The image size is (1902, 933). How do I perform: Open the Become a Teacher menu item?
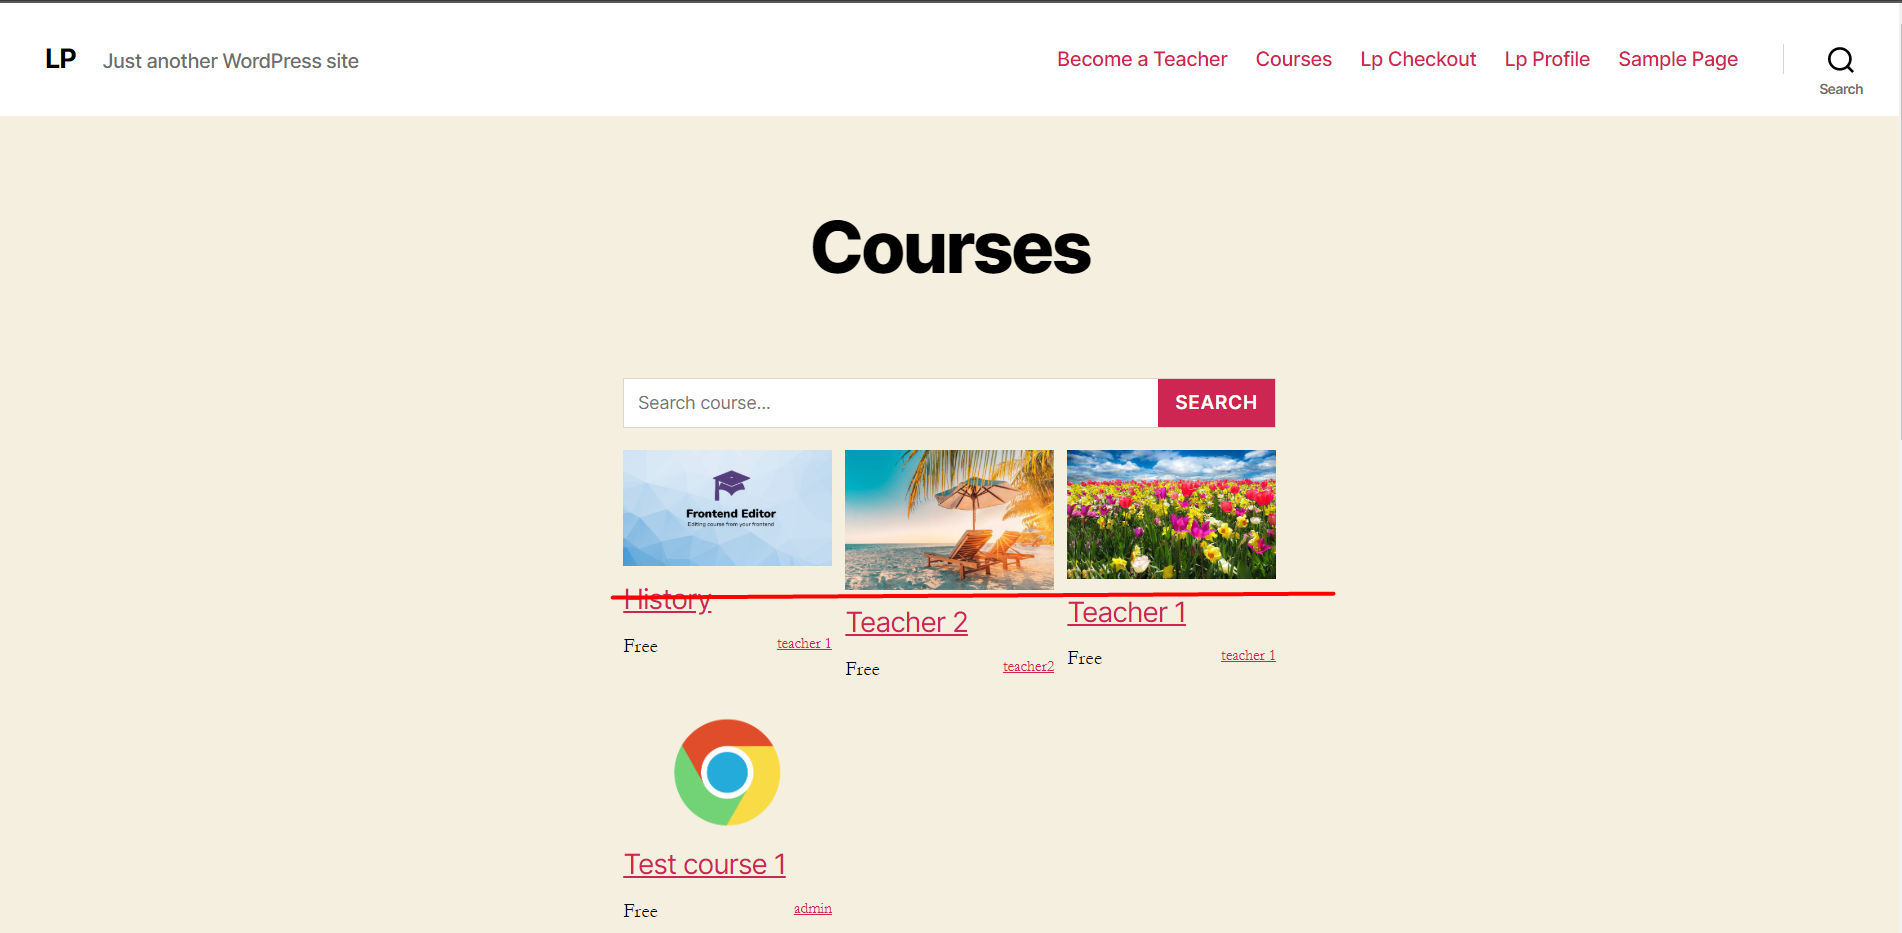click(1142, 59)
